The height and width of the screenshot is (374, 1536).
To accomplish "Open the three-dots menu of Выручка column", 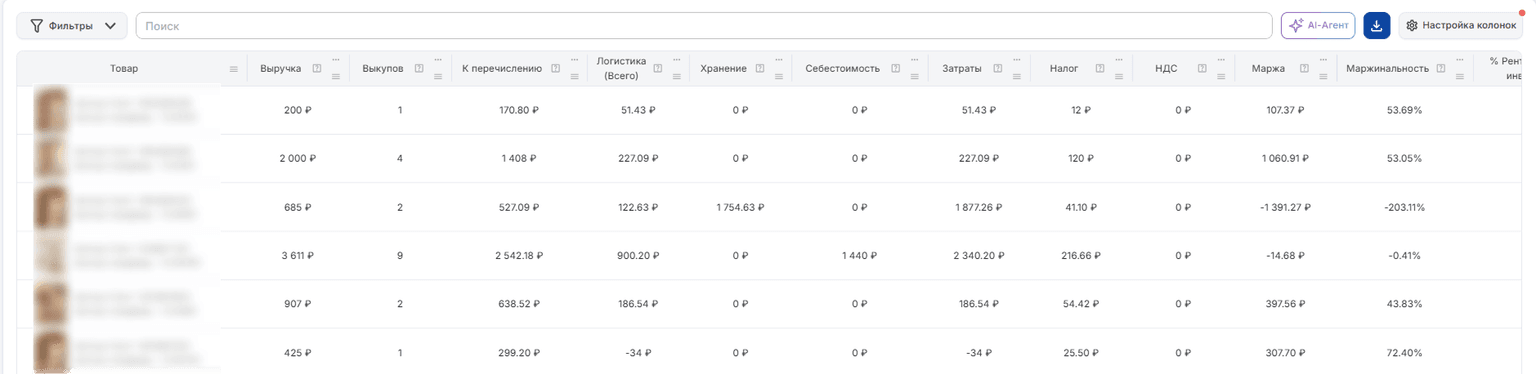I will pyautogui.click(x=336, y=60).
